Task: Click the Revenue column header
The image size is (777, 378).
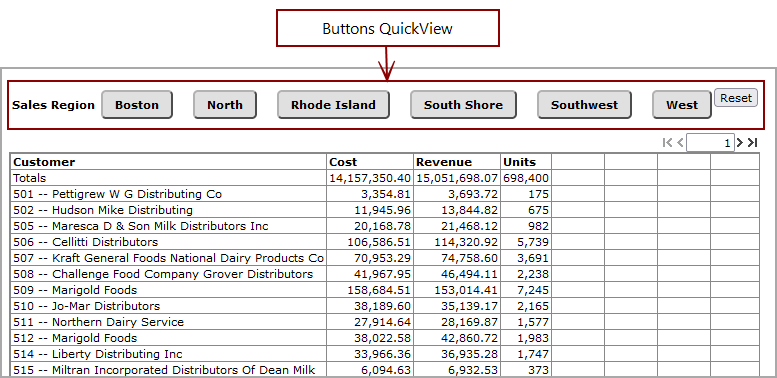Action: (x=457, y=162)
